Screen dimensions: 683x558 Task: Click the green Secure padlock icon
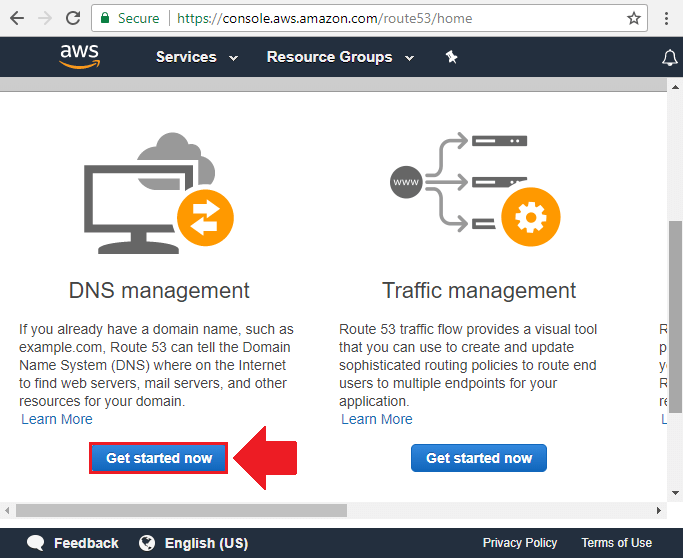(x=105, y=18)
